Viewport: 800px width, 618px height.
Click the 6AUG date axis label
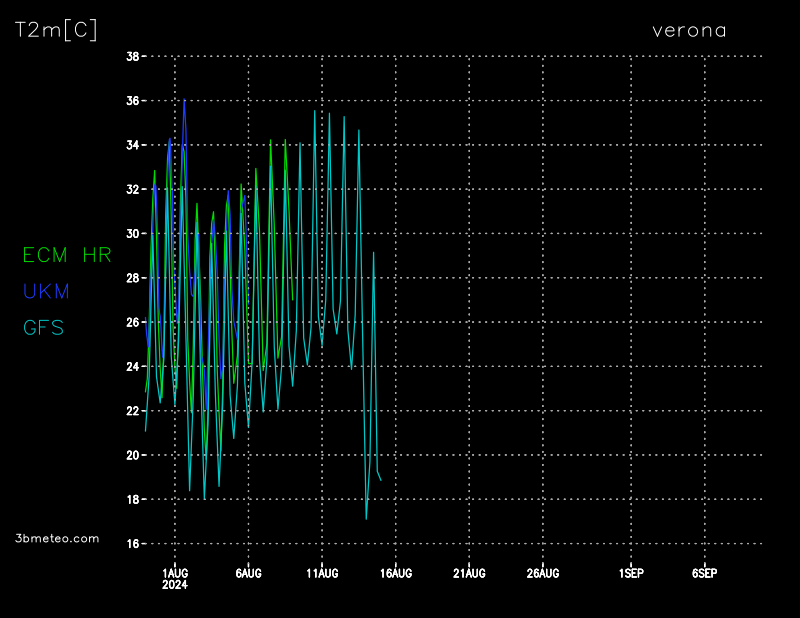point(248,573)
